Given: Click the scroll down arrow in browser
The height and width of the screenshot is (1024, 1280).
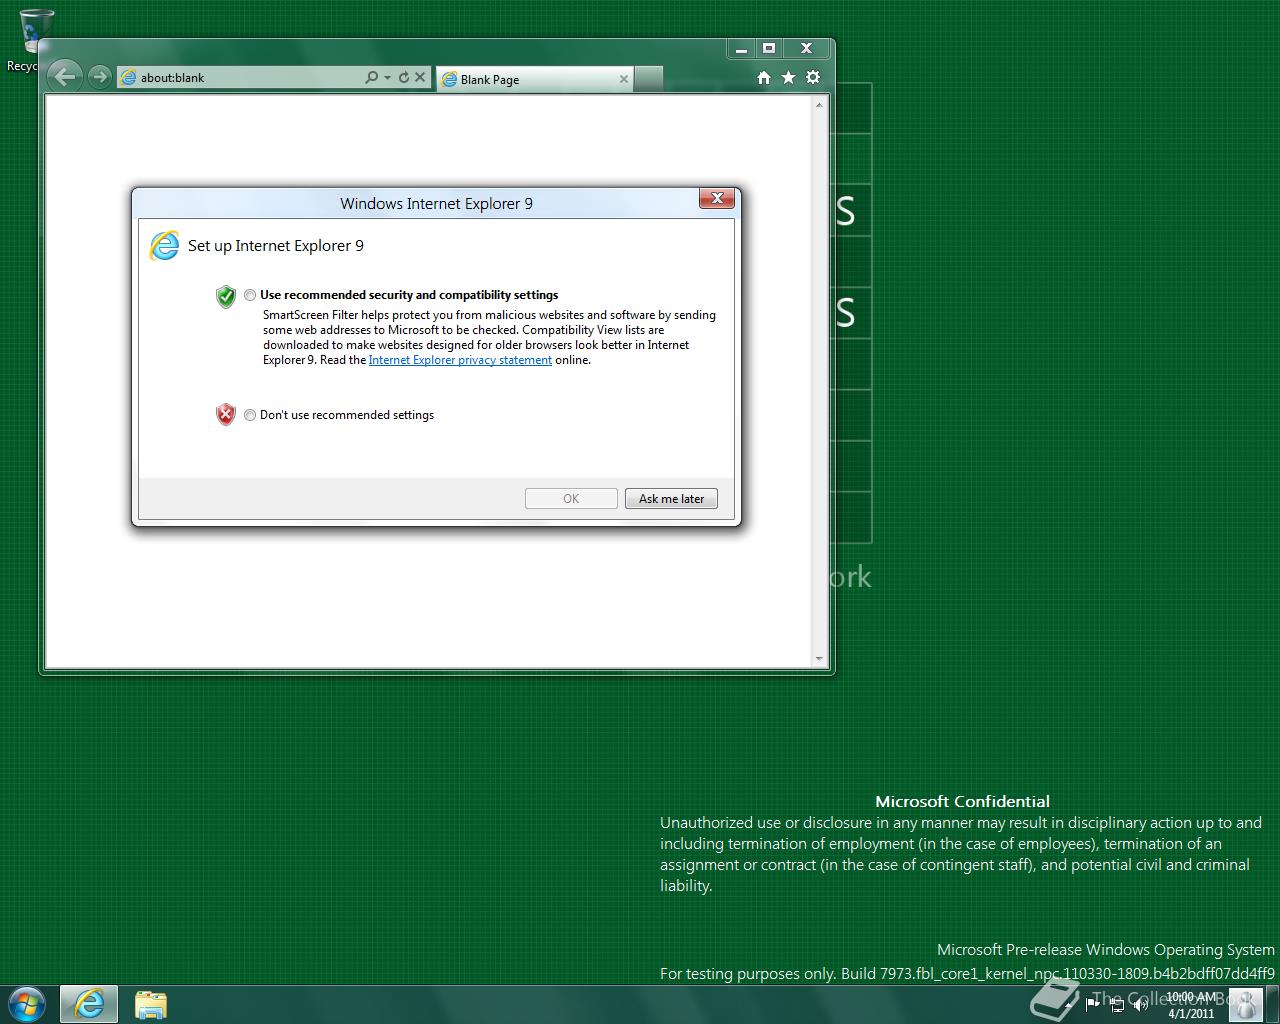Looking at the screenshot, I should 820,660.
